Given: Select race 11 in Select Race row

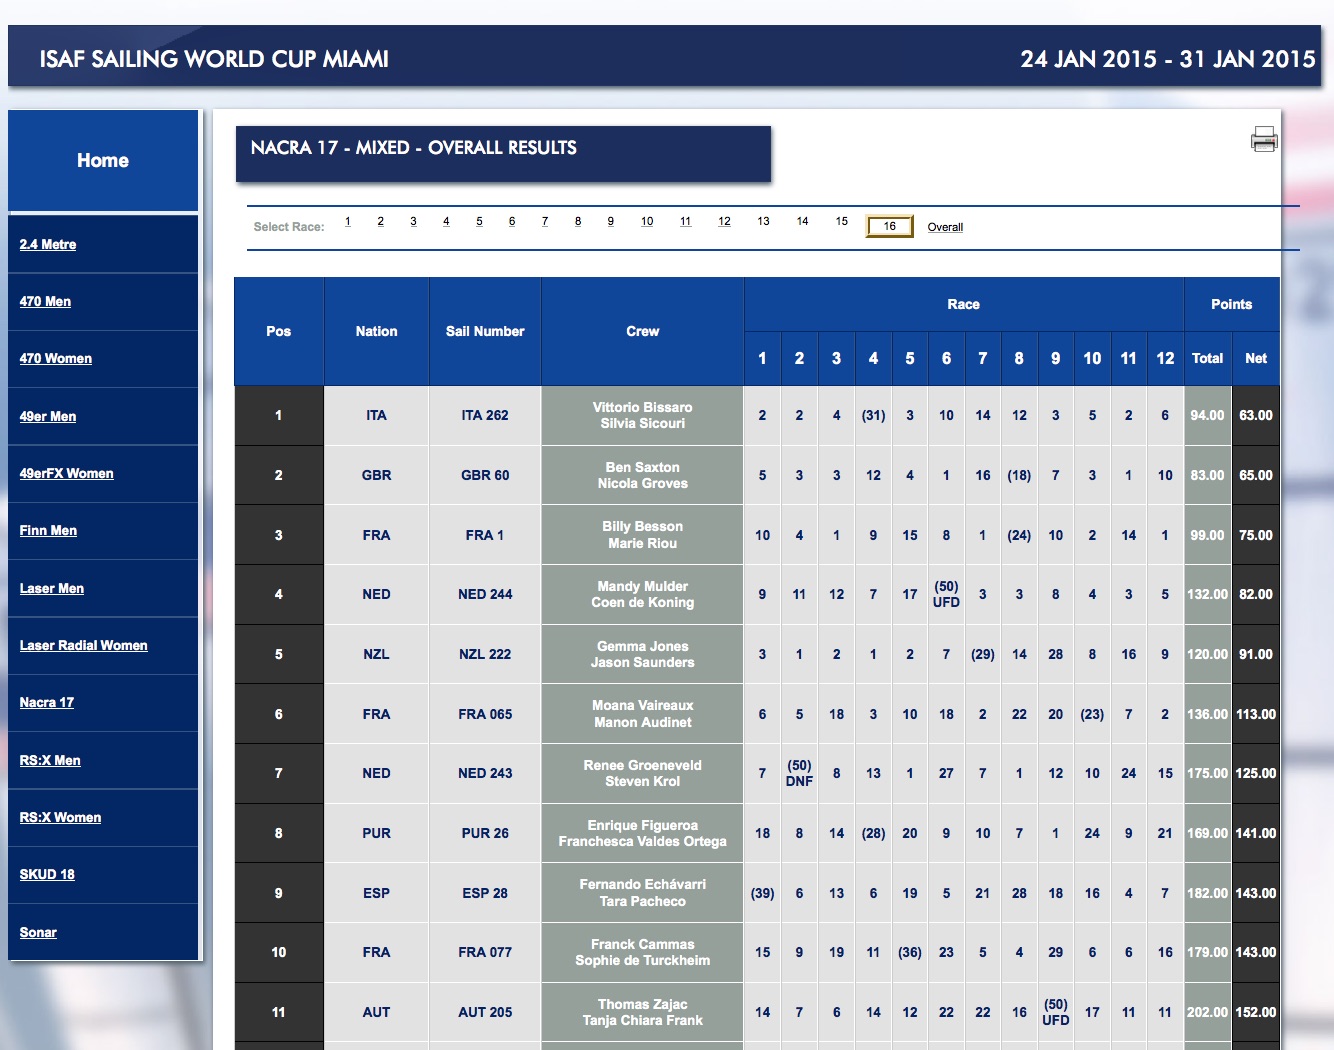Looking at the screenshot, I should pos(686,221).
